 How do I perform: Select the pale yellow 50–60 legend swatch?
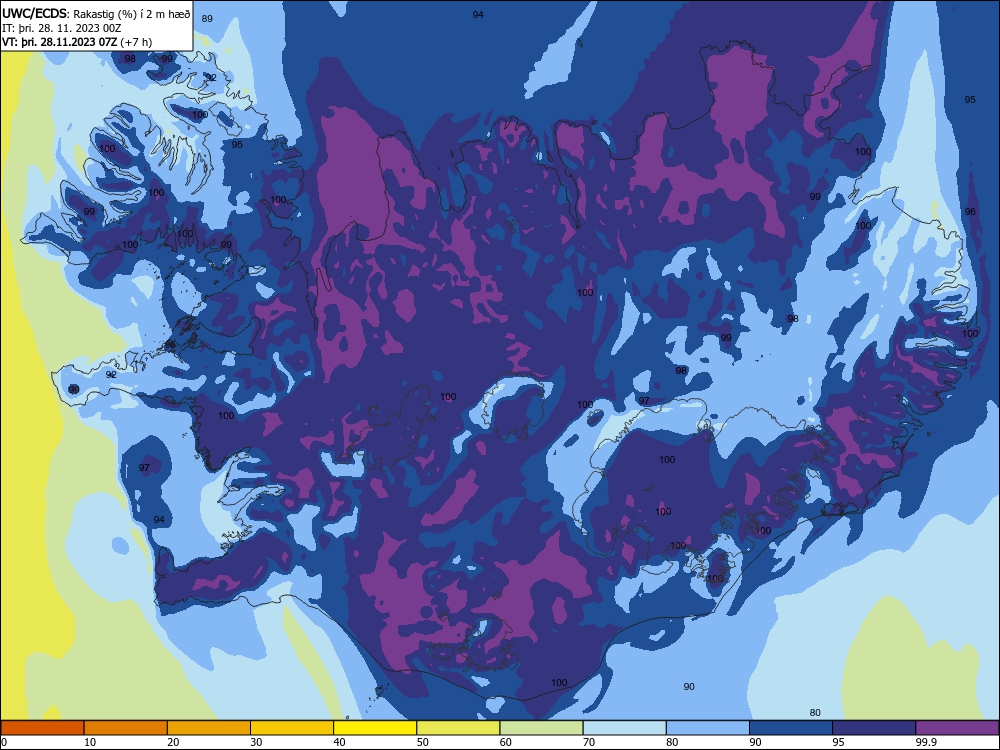click(458, 728)
